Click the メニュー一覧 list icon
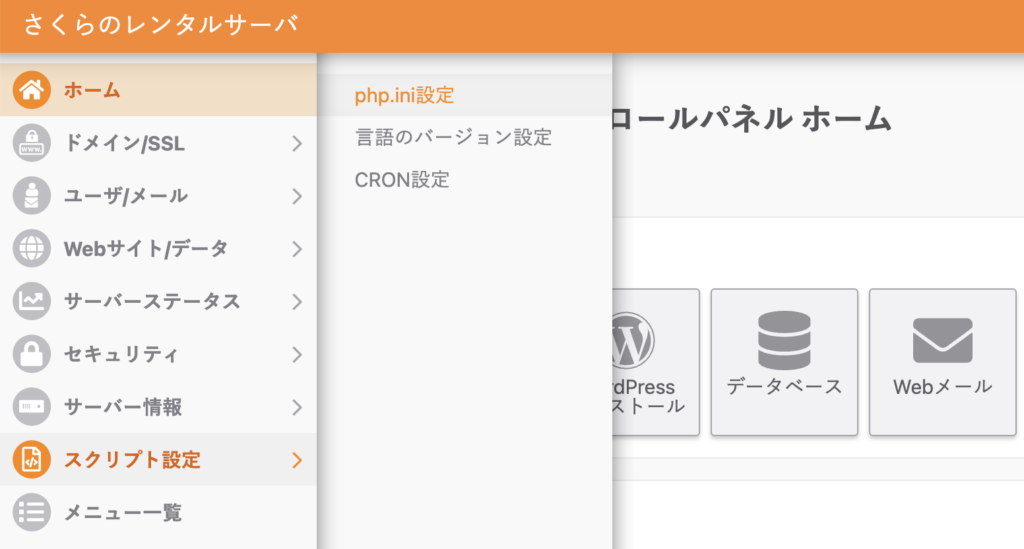The width and height of the screenshot is (1024, 549). (x=31, y=512)
